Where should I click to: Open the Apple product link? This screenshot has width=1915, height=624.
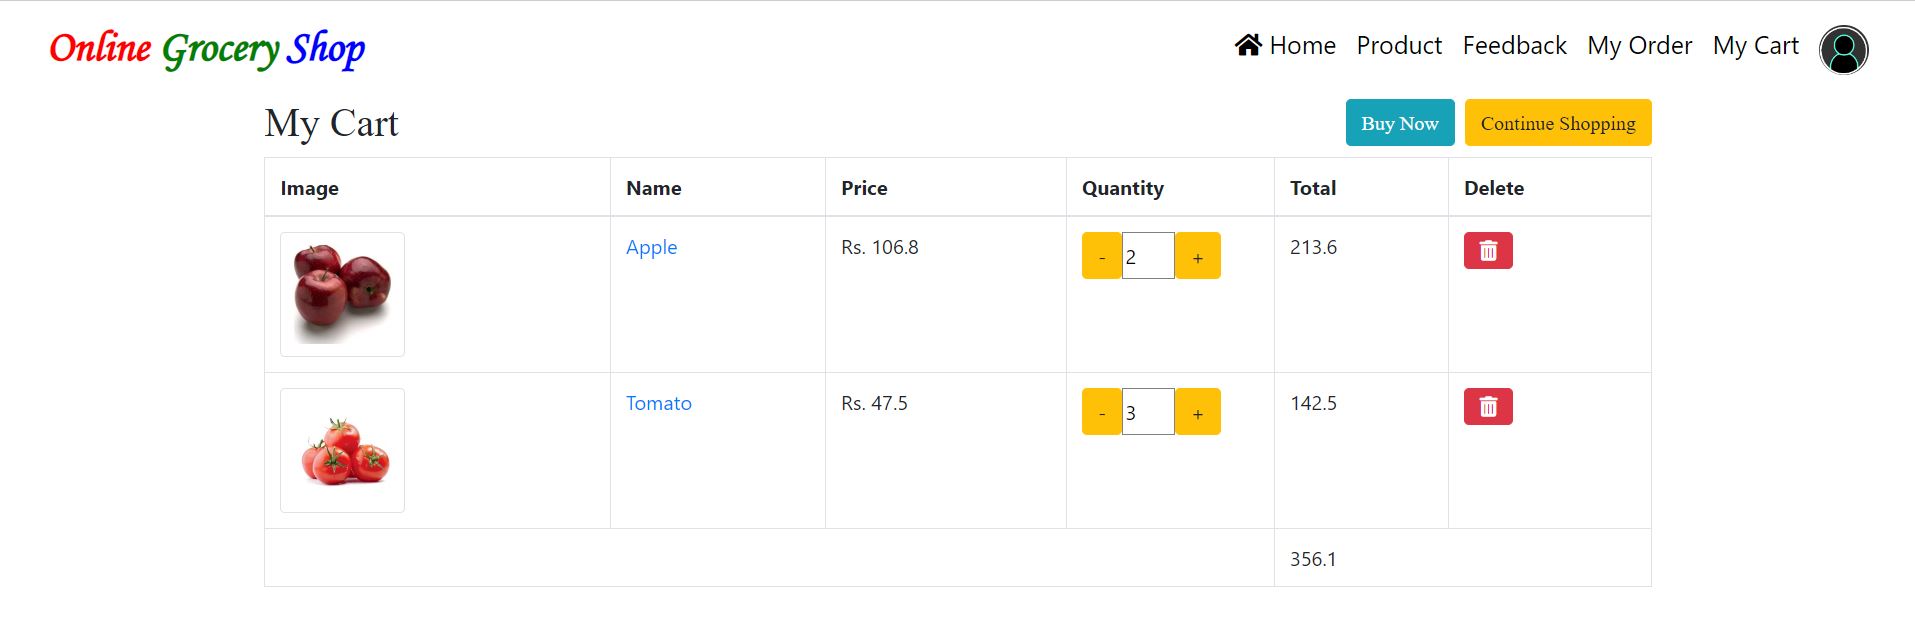coord(651,248)
